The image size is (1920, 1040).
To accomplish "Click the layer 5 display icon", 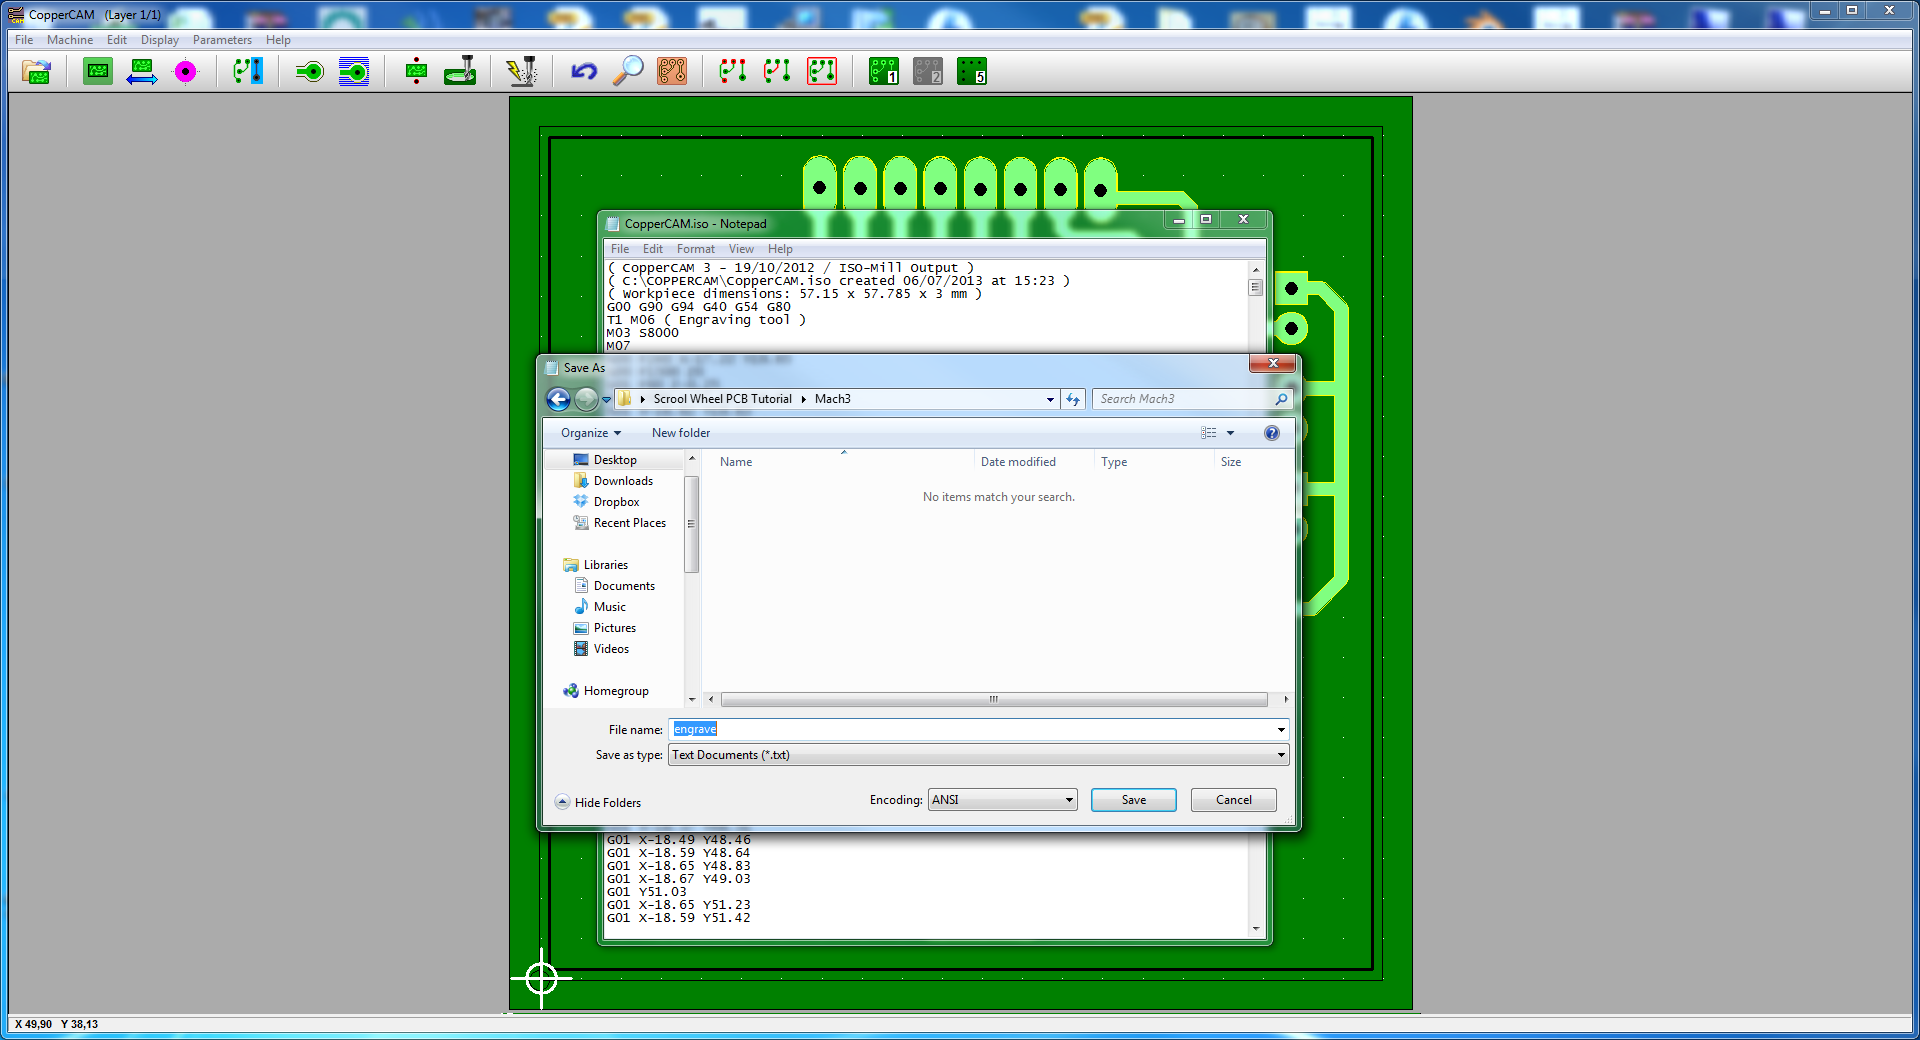I will (x=973, y=71).
